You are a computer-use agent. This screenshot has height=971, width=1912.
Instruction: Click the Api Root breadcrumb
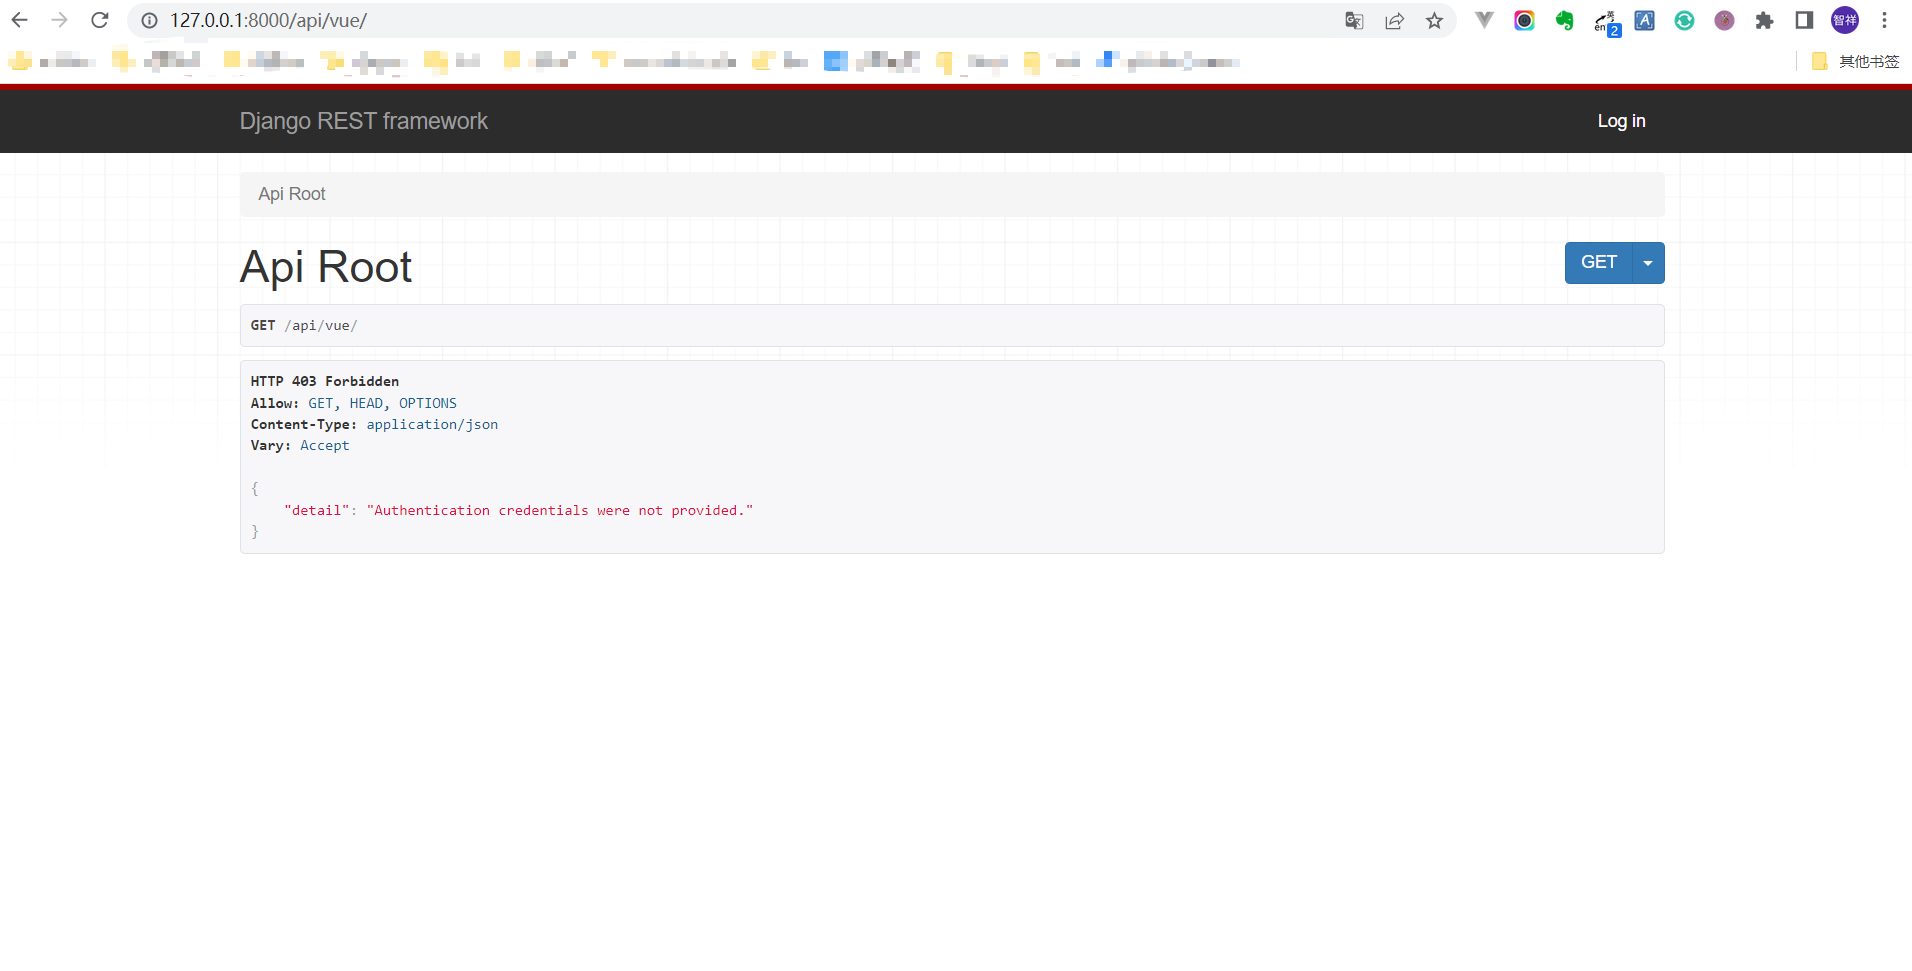point(292,194)
